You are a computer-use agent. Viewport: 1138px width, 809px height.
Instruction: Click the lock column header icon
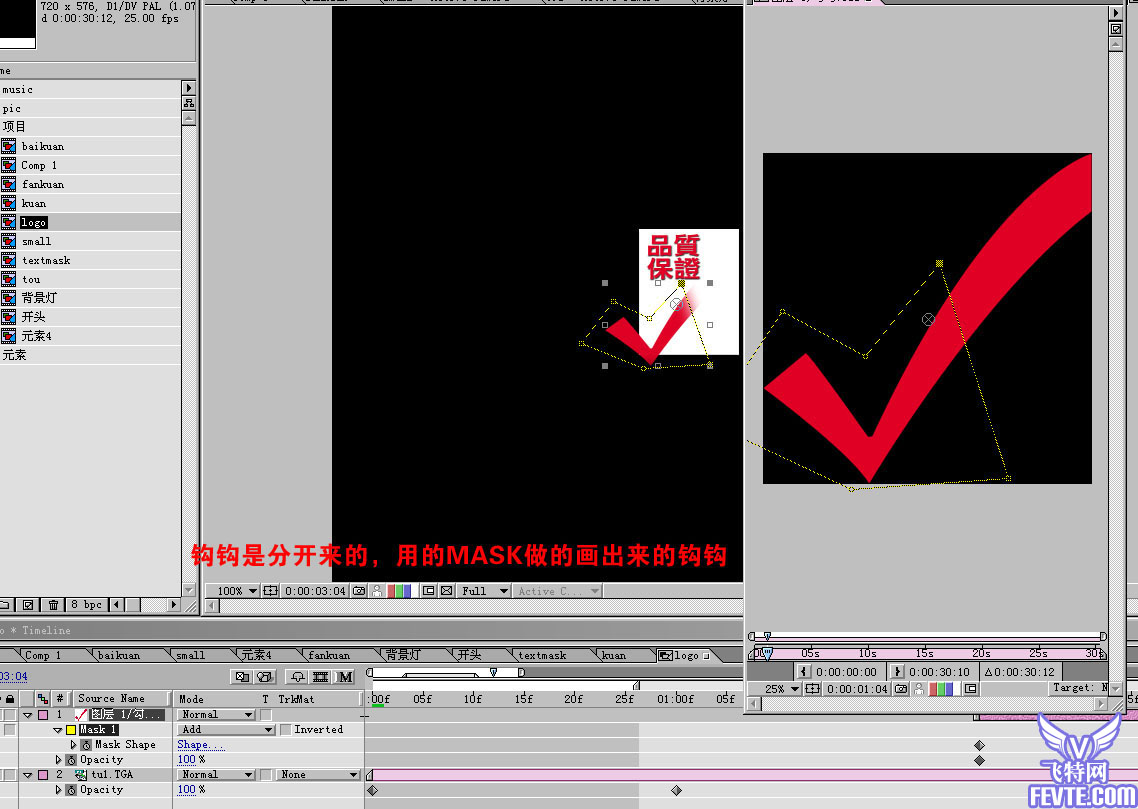point(9,699)
